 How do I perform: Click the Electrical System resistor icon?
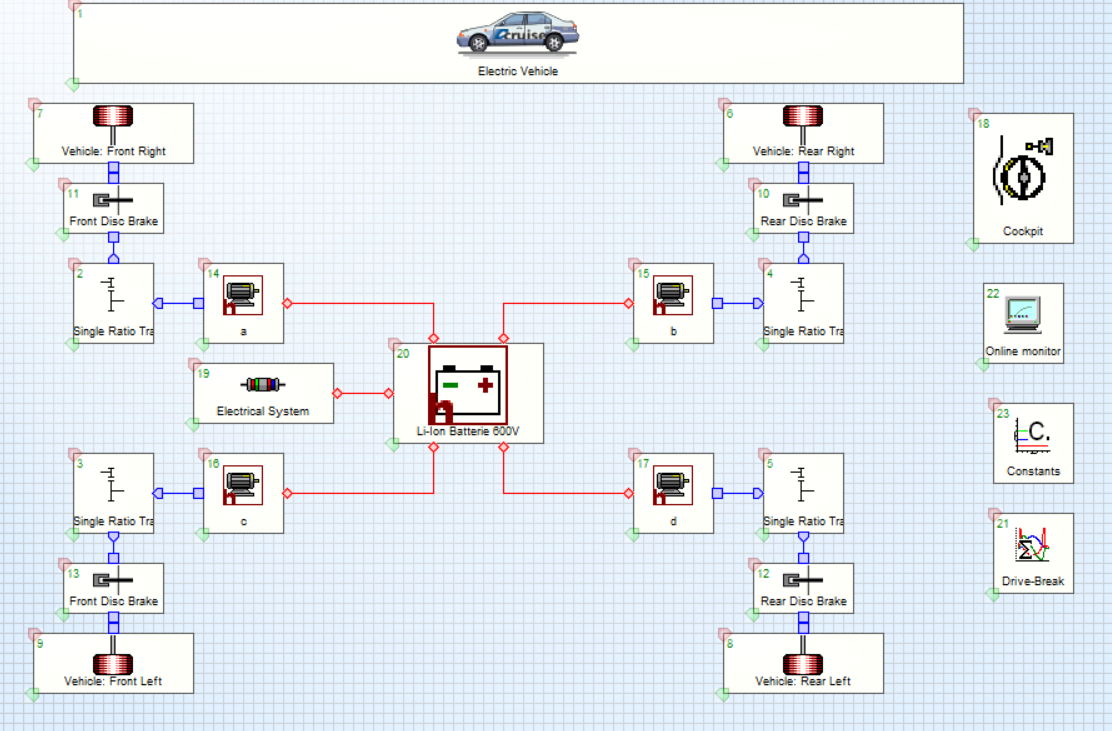pos(263,385)
